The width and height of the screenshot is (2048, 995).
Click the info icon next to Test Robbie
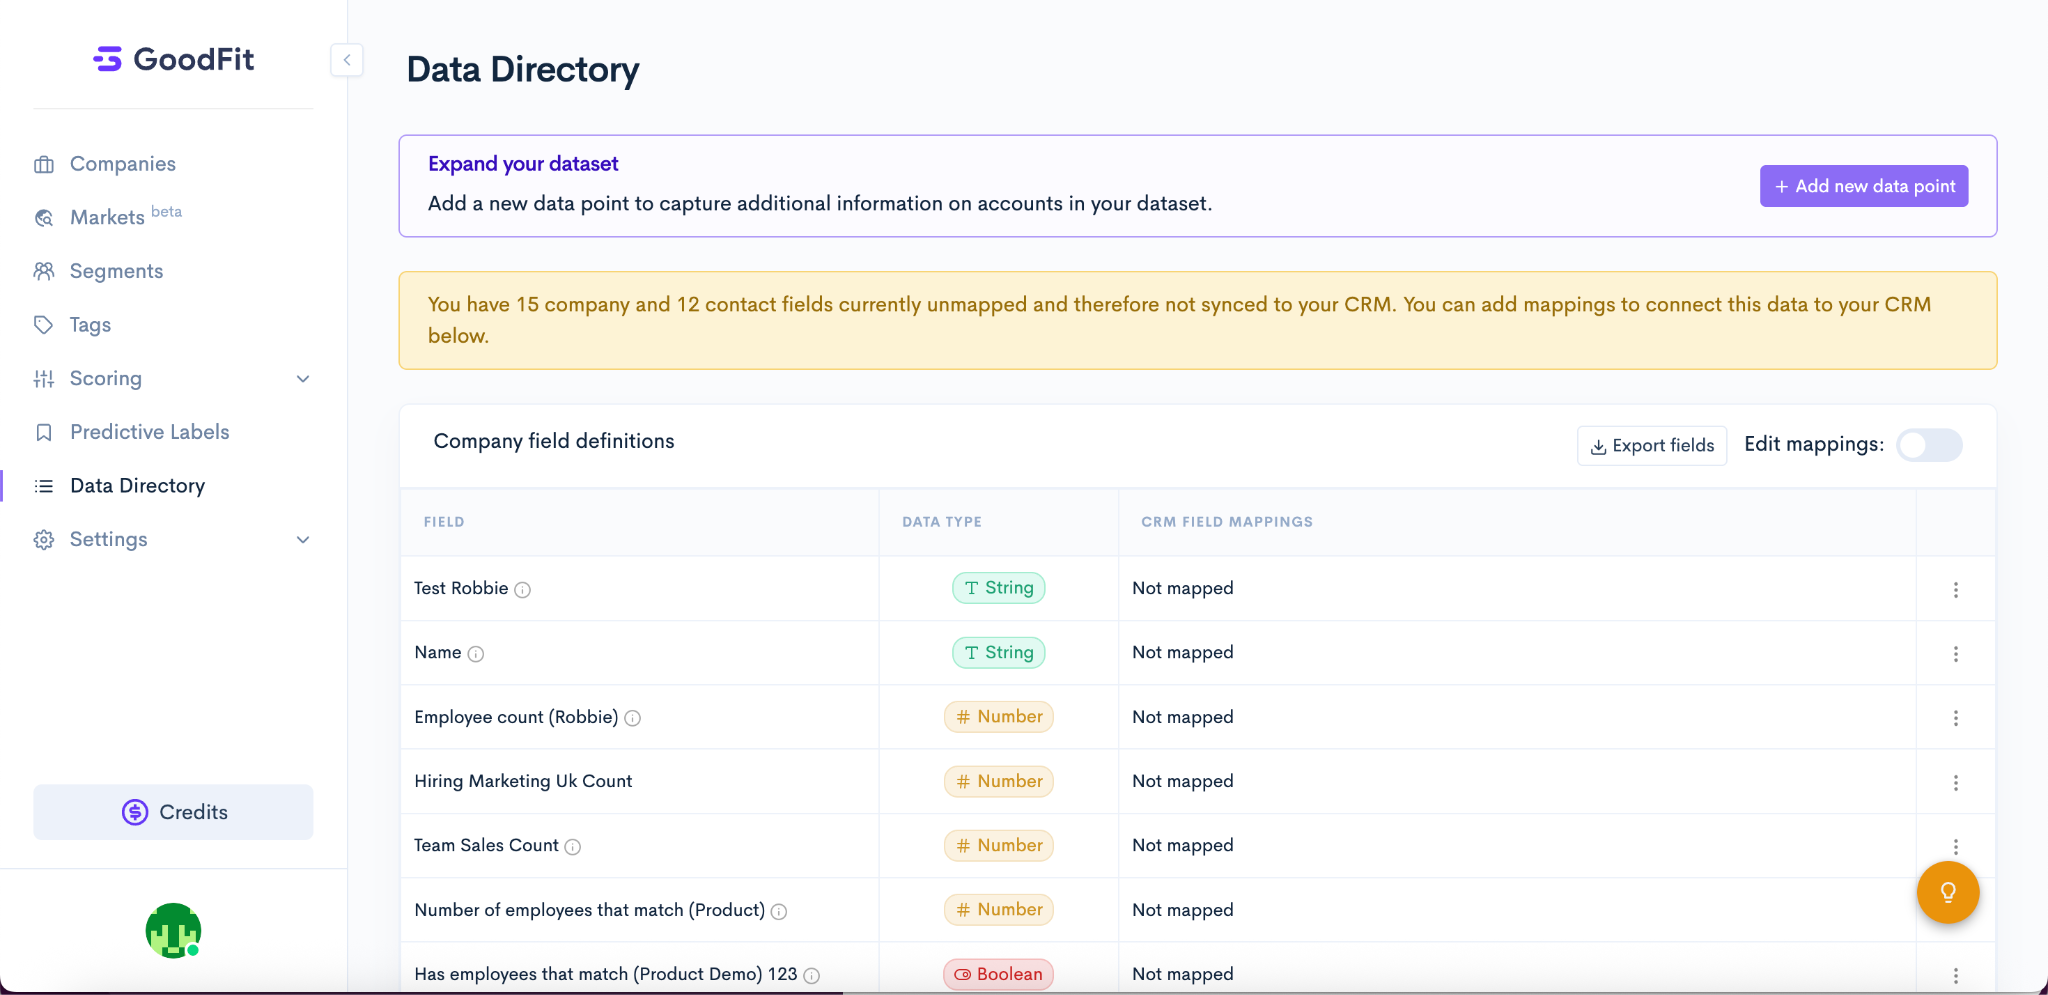[x=522, y=590]
